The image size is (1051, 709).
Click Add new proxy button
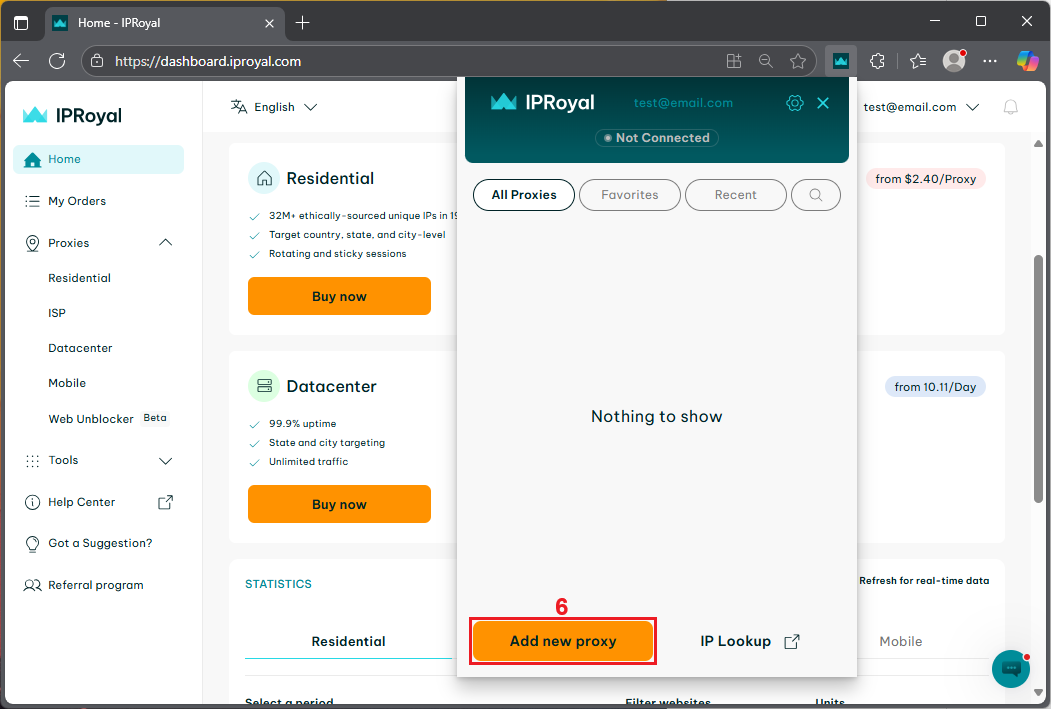563,641
